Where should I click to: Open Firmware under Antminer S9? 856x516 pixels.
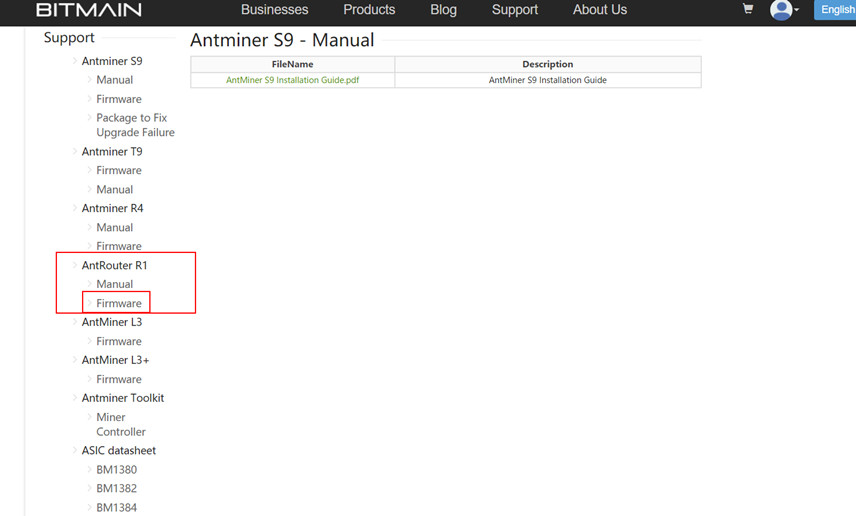(119, 99)
